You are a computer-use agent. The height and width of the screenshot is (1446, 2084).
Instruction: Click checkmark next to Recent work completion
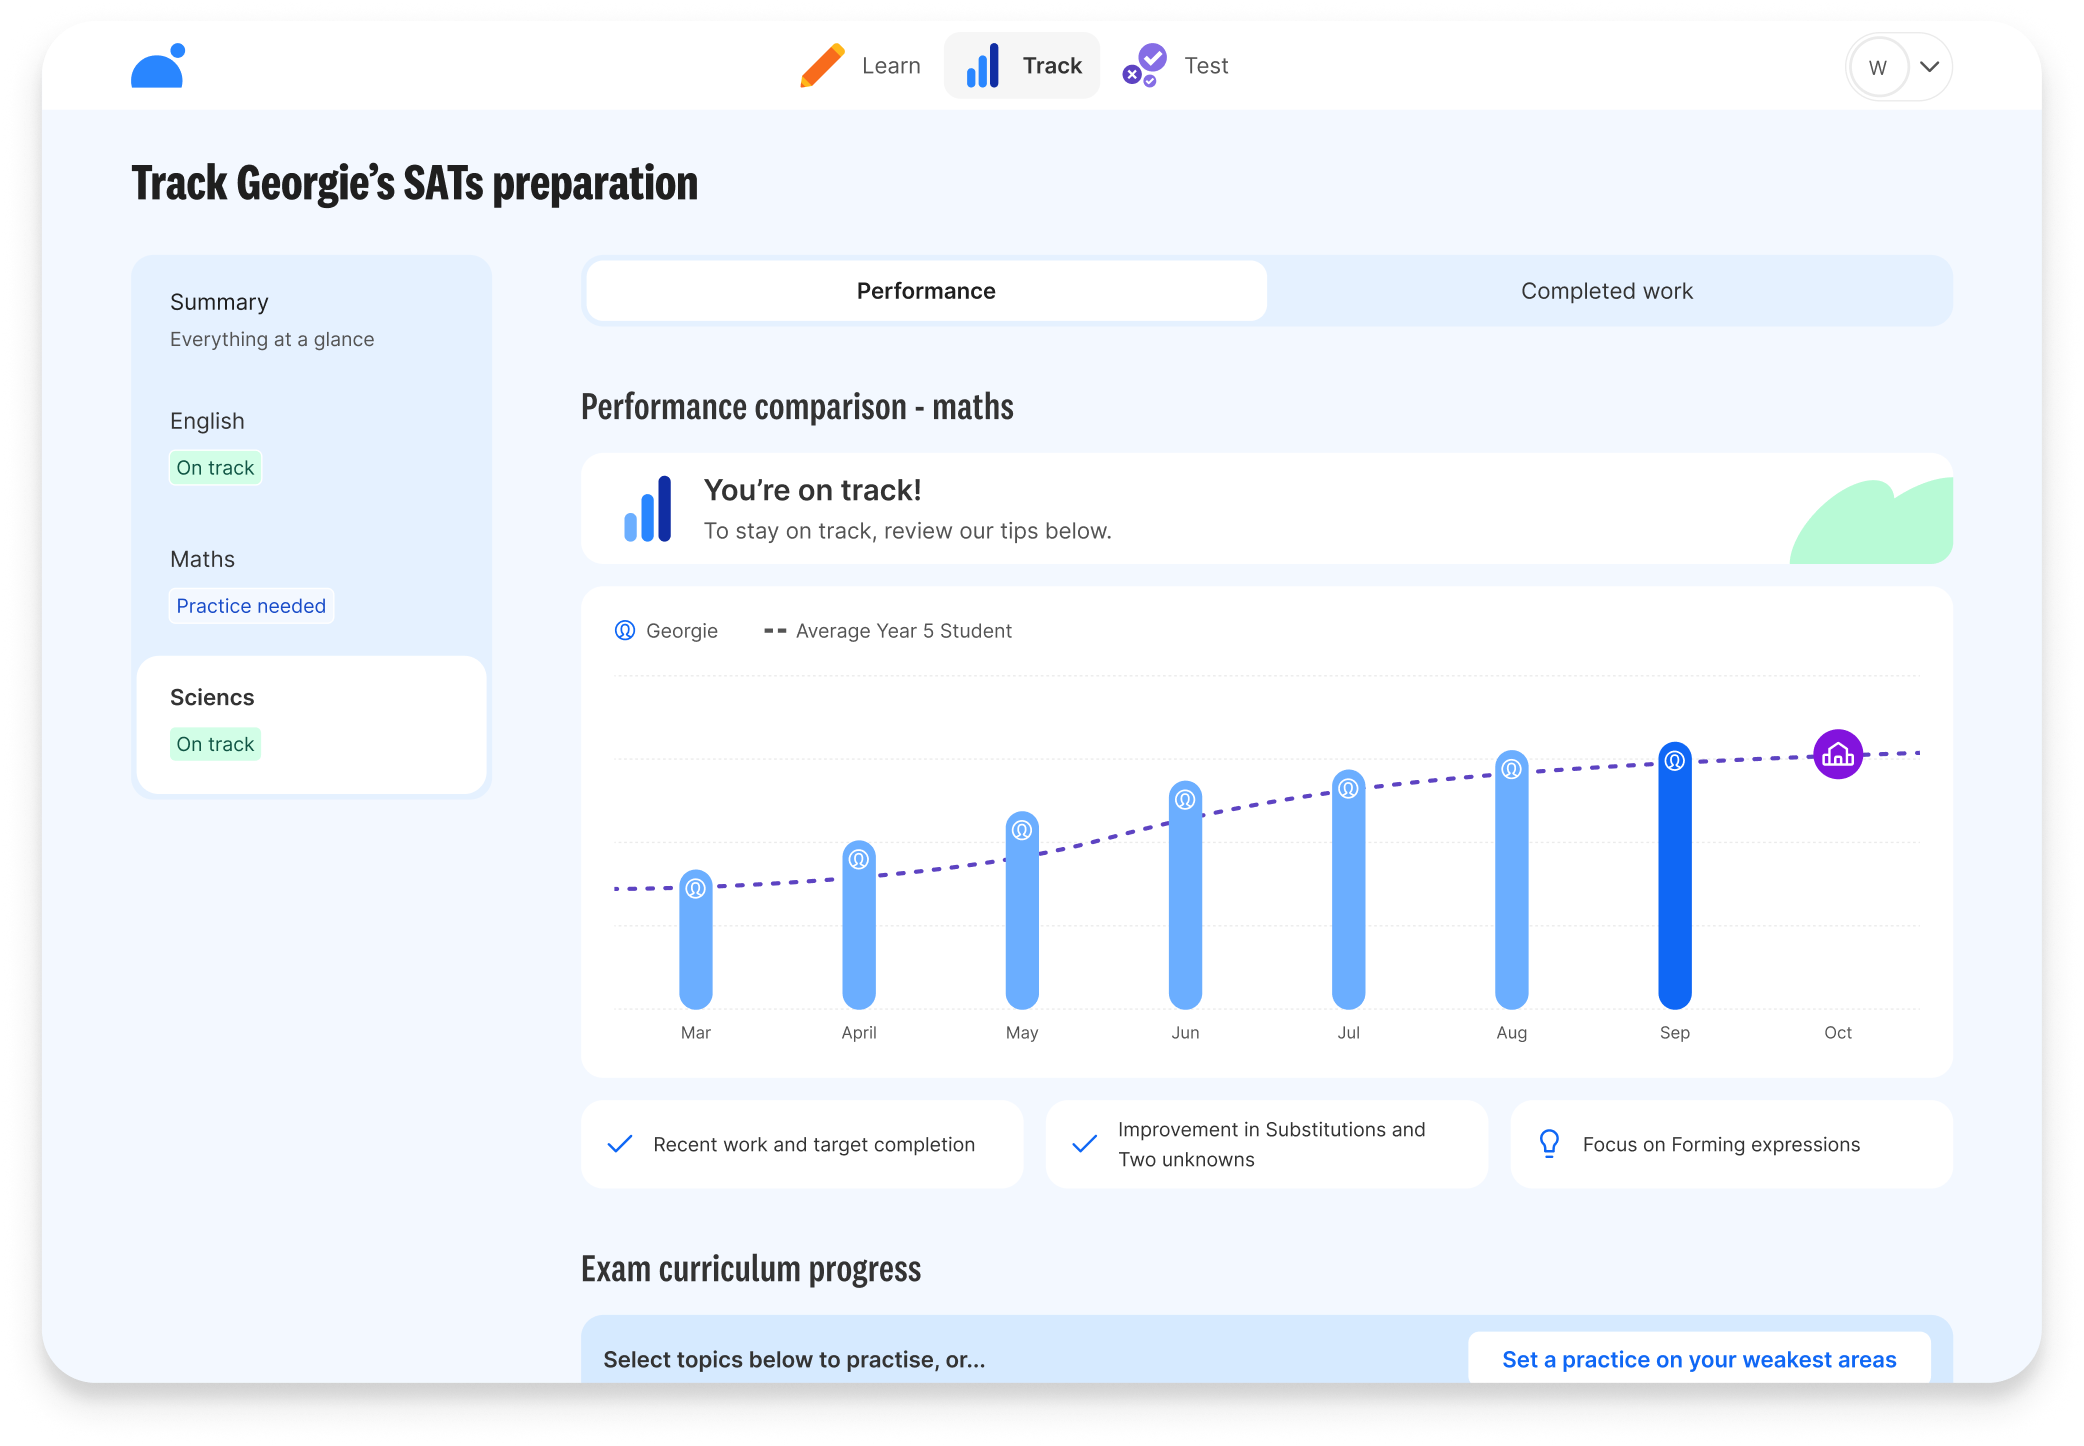620,1143
